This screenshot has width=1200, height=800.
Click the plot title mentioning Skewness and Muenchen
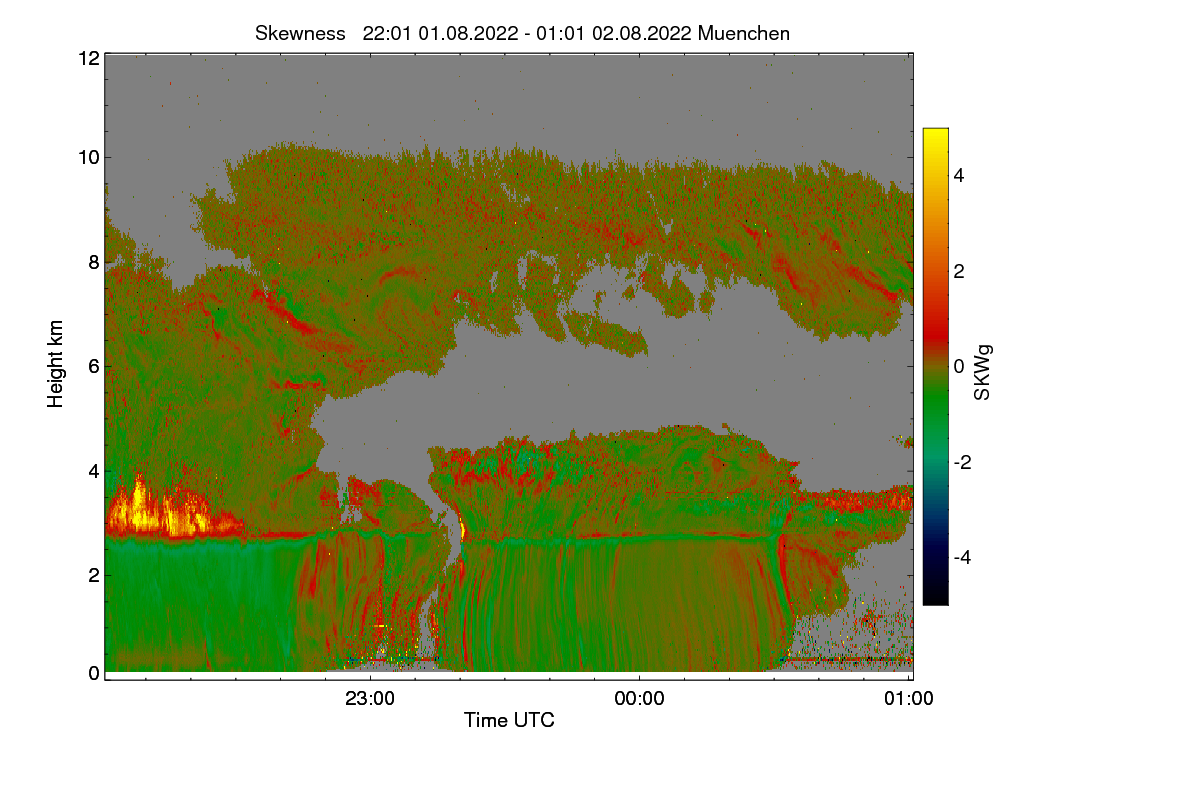(522, 33)
